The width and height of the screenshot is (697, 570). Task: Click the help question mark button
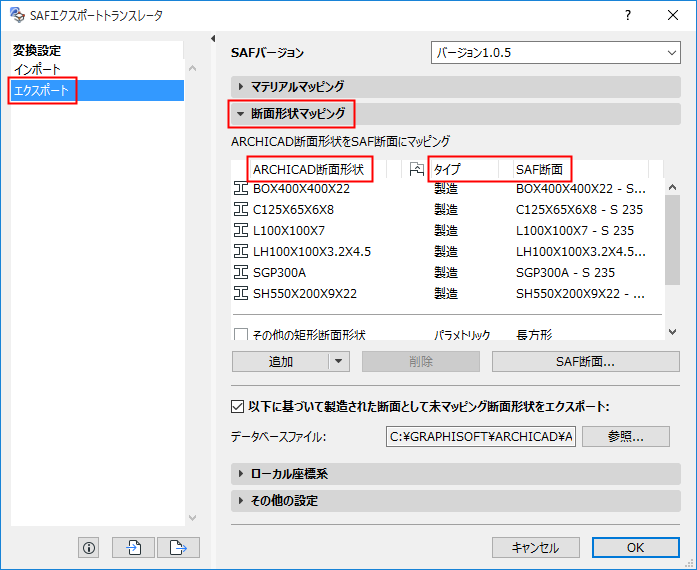[628, 15]
